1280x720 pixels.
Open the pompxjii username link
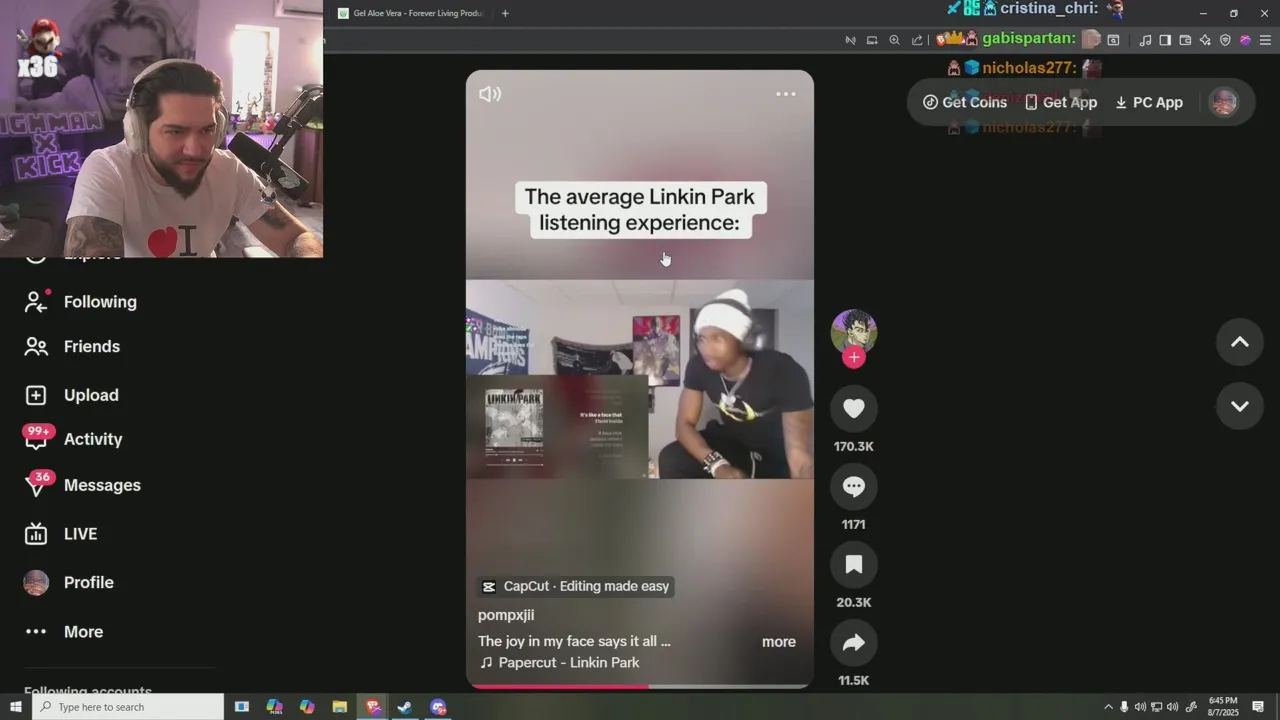pyautogui.click(x=506, y=615)
